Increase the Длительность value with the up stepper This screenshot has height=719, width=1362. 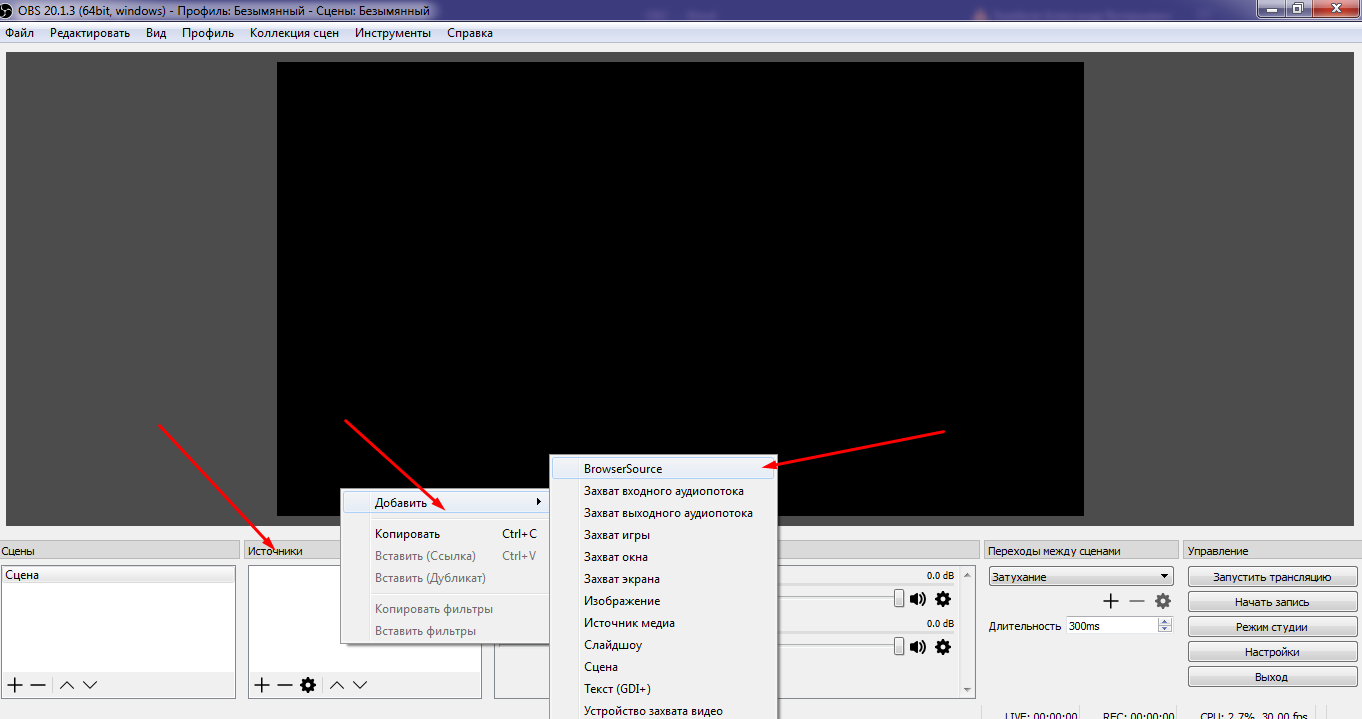[x=1164, y=621]
